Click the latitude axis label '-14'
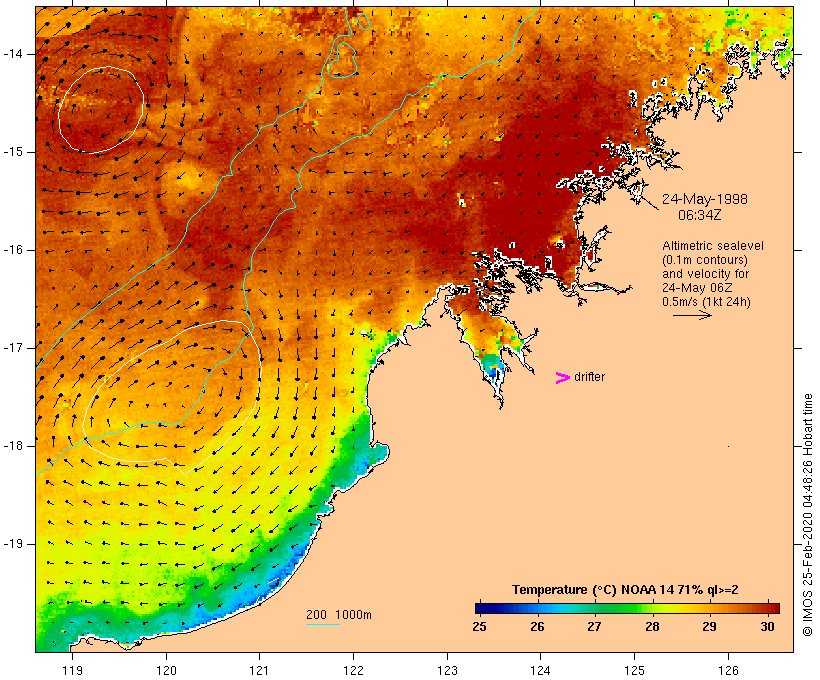Viewport: 820px width, 680px height. coord(12,53)
